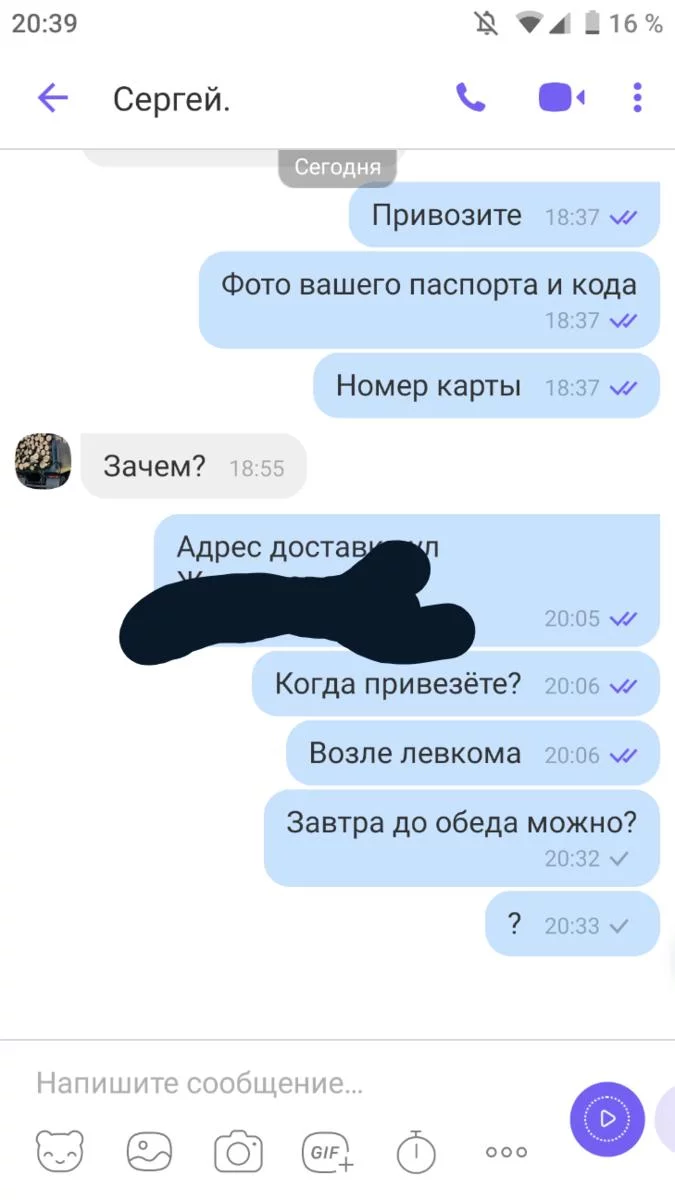
Task: Expand more attachment options dots
Action: tap(506, 1152)
